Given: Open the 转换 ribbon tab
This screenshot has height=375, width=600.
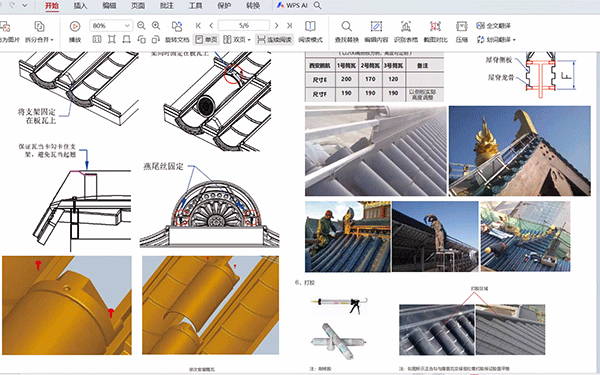Looking at the screenshot, I should pos(253,6).
